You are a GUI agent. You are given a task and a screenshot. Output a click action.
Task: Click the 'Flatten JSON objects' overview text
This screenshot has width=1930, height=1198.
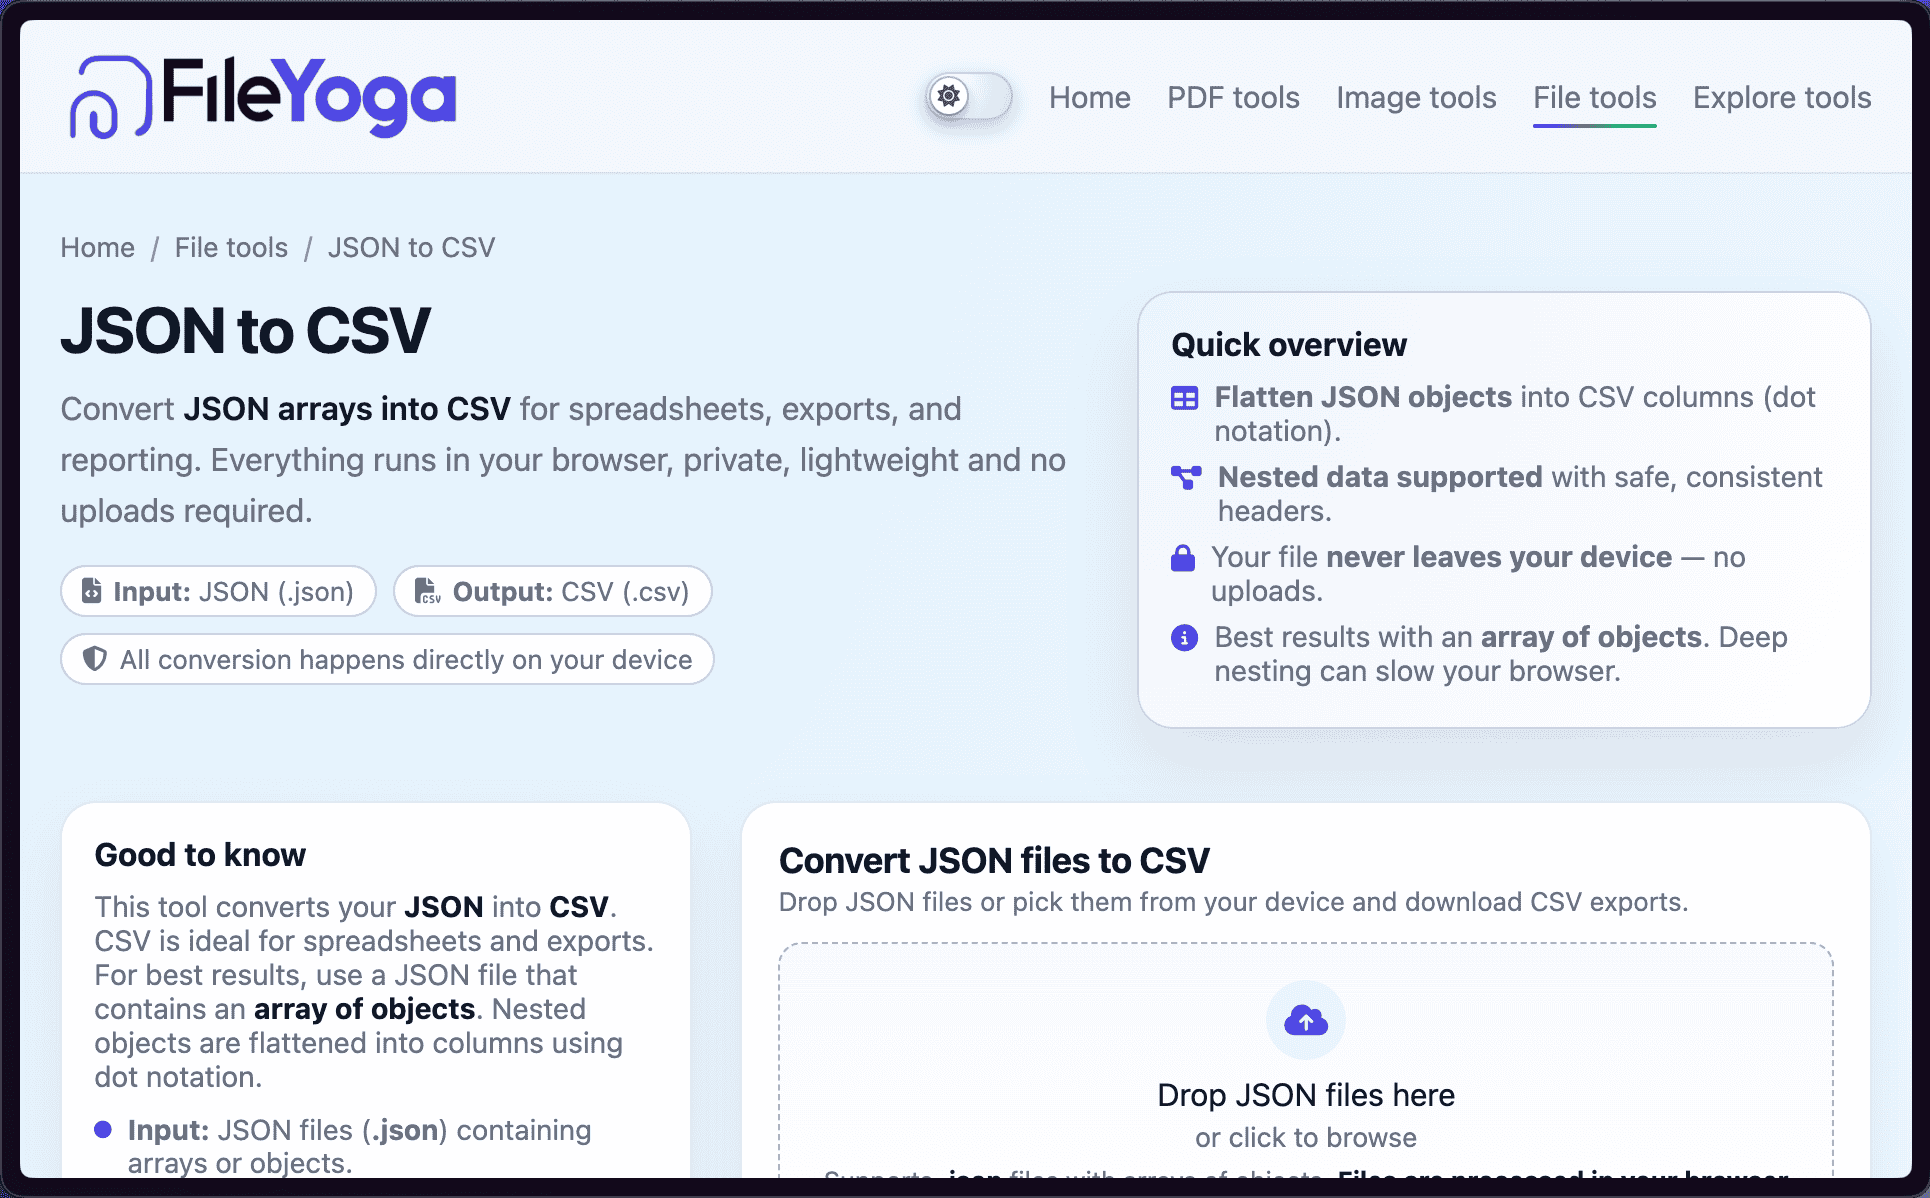[1514, 414]
